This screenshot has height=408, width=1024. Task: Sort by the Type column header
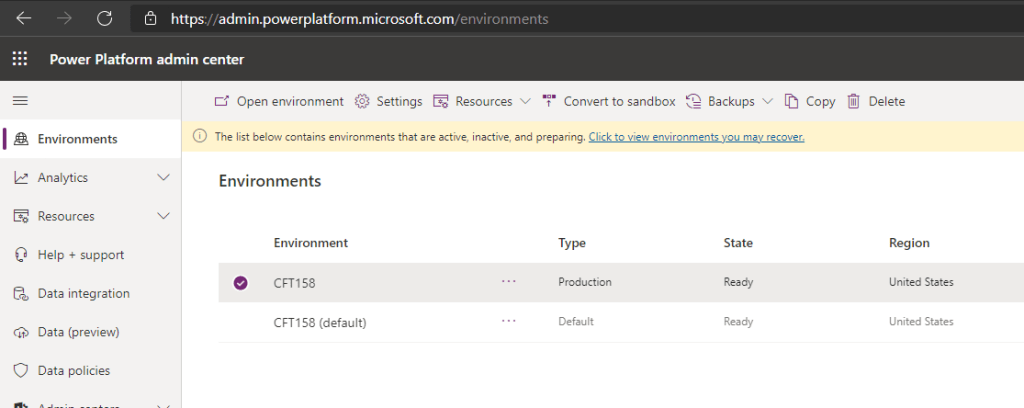point(572,243)
